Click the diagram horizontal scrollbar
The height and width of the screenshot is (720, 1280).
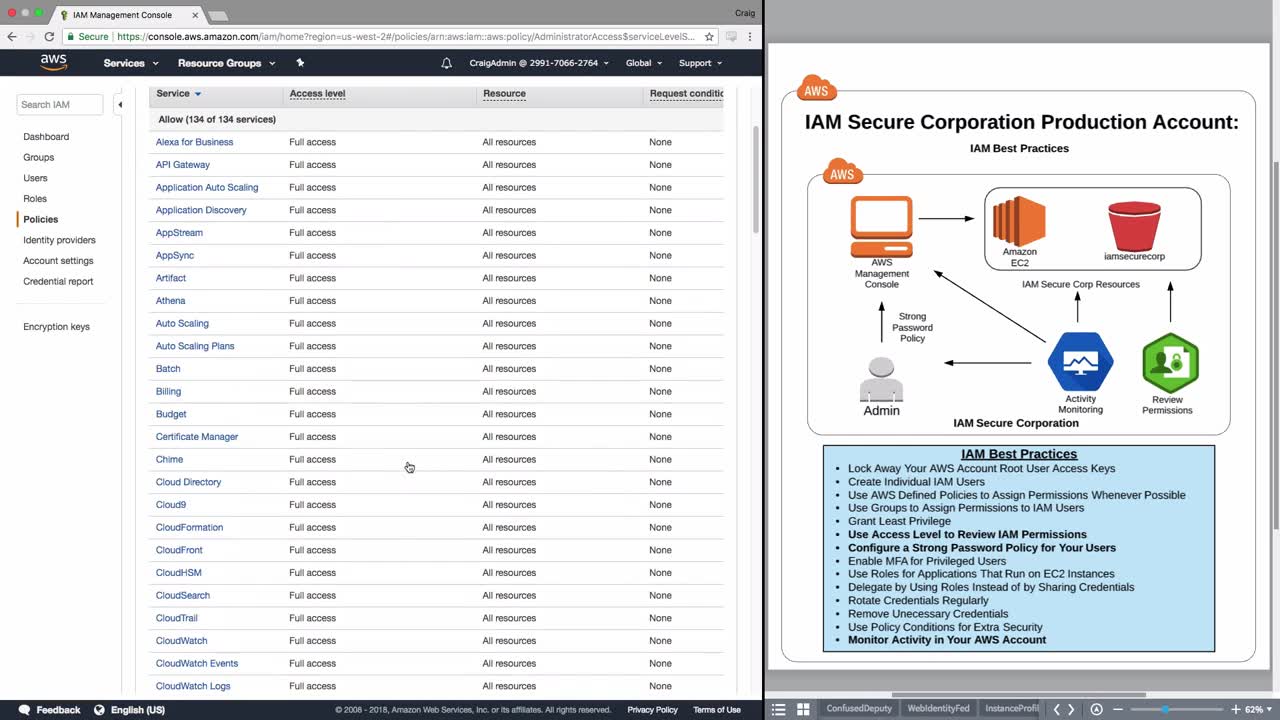click(x=1019, y=695)
